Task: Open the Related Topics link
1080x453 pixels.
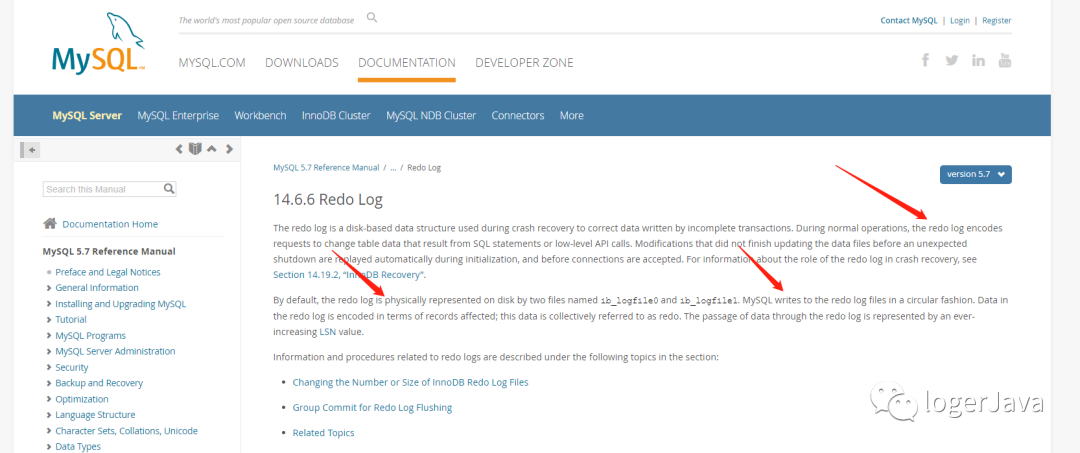Action: tap(324, 433)
